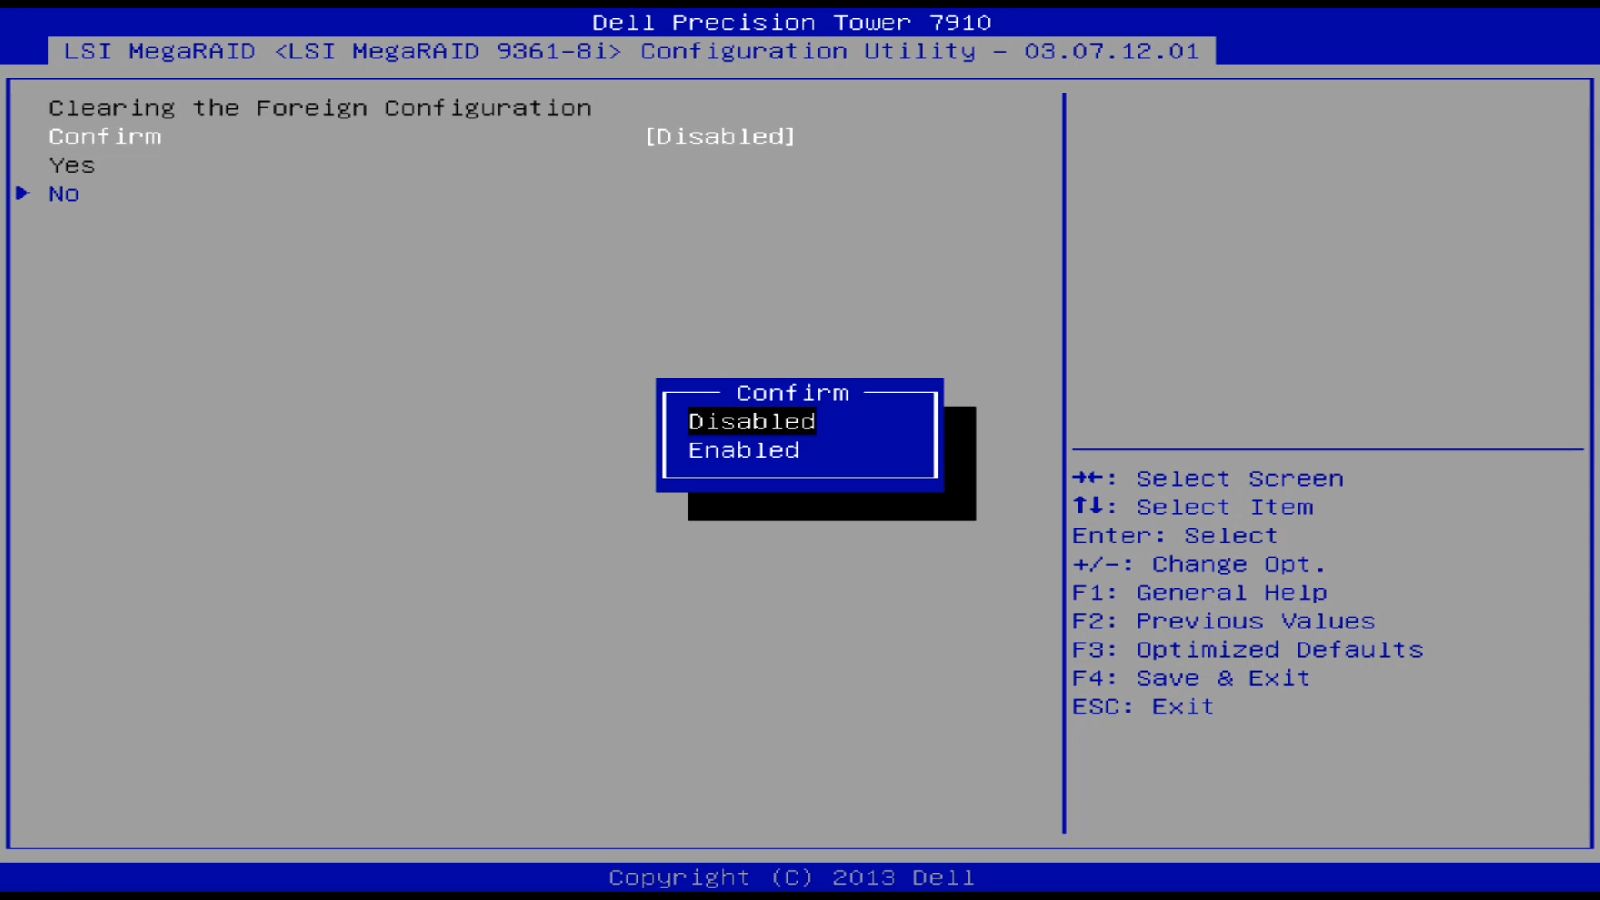1600x900 pixels.
Task: Click the Change Opt. help entry
Action: [x=1198, y=564]
